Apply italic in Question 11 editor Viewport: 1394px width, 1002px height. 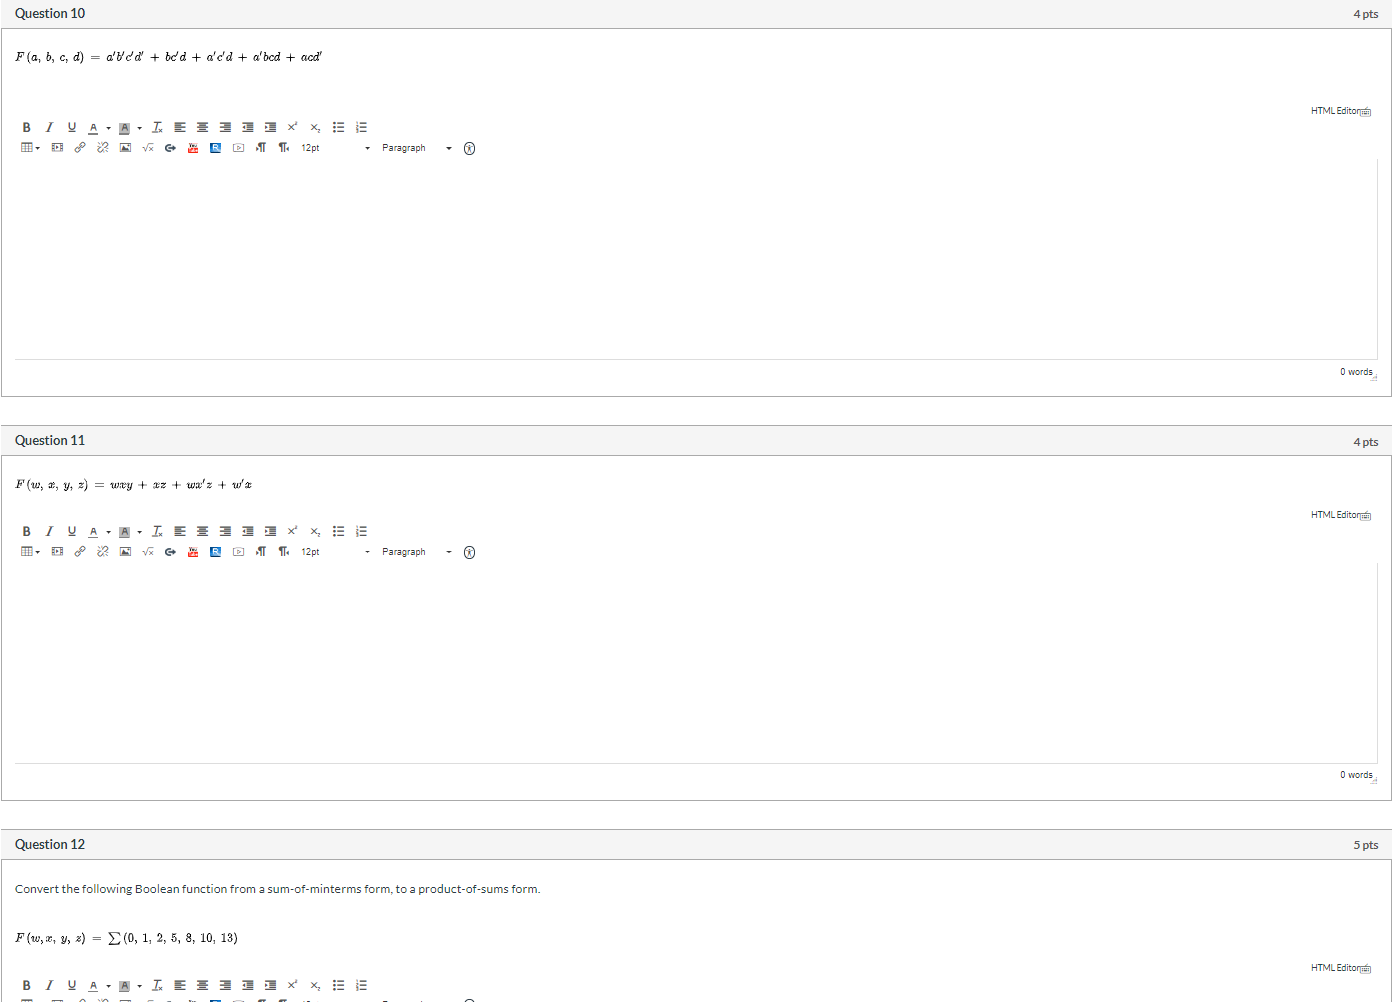pos(49,531)
